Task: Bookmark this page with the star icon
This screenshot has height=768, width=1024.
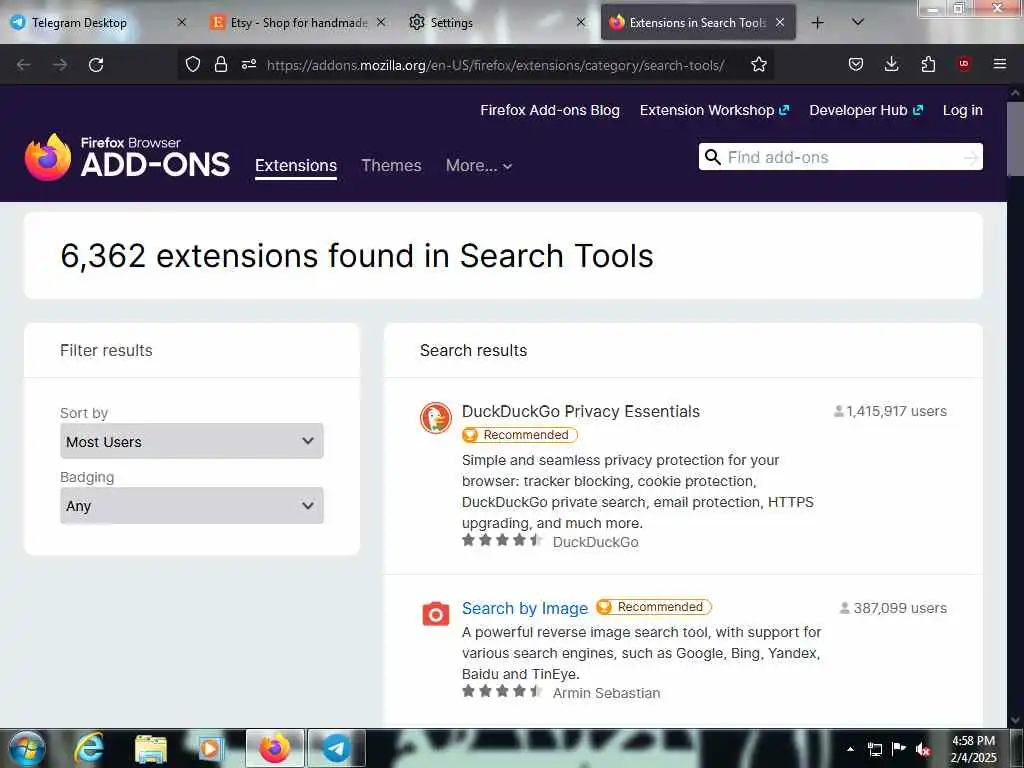Action: [759, 65]
